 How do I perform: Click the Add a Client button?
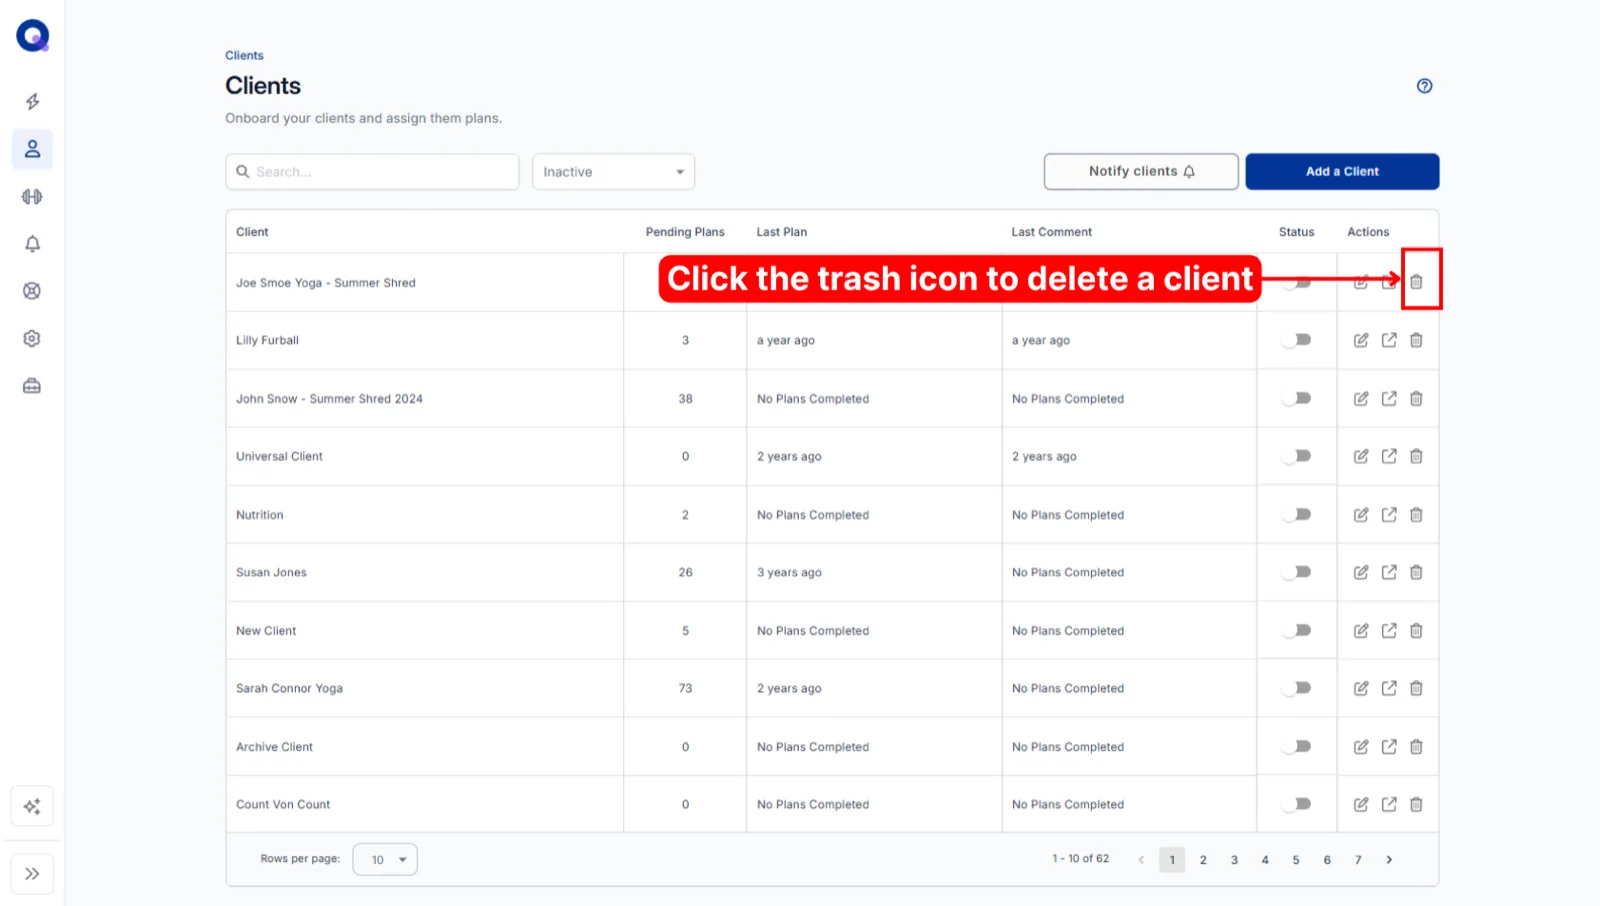tap(1342, 171)
